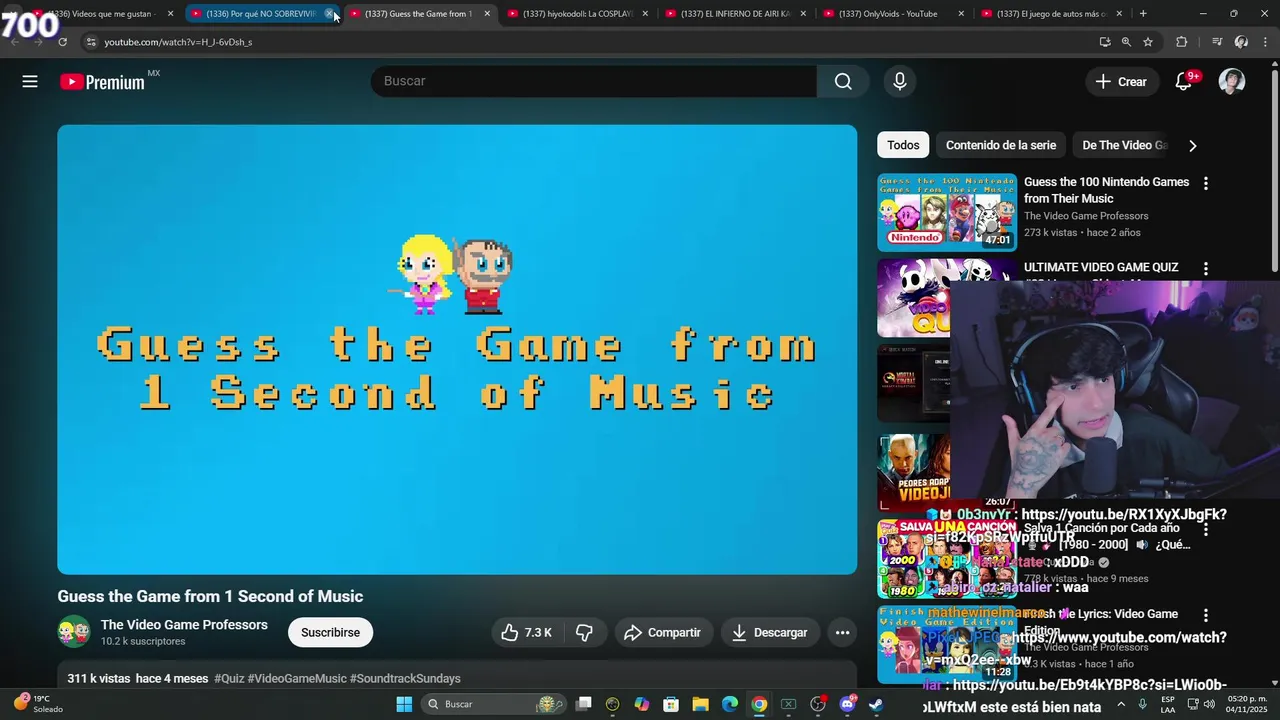Open the account avatar menu
1280x720 pixels.
(x=1232, y=82)
